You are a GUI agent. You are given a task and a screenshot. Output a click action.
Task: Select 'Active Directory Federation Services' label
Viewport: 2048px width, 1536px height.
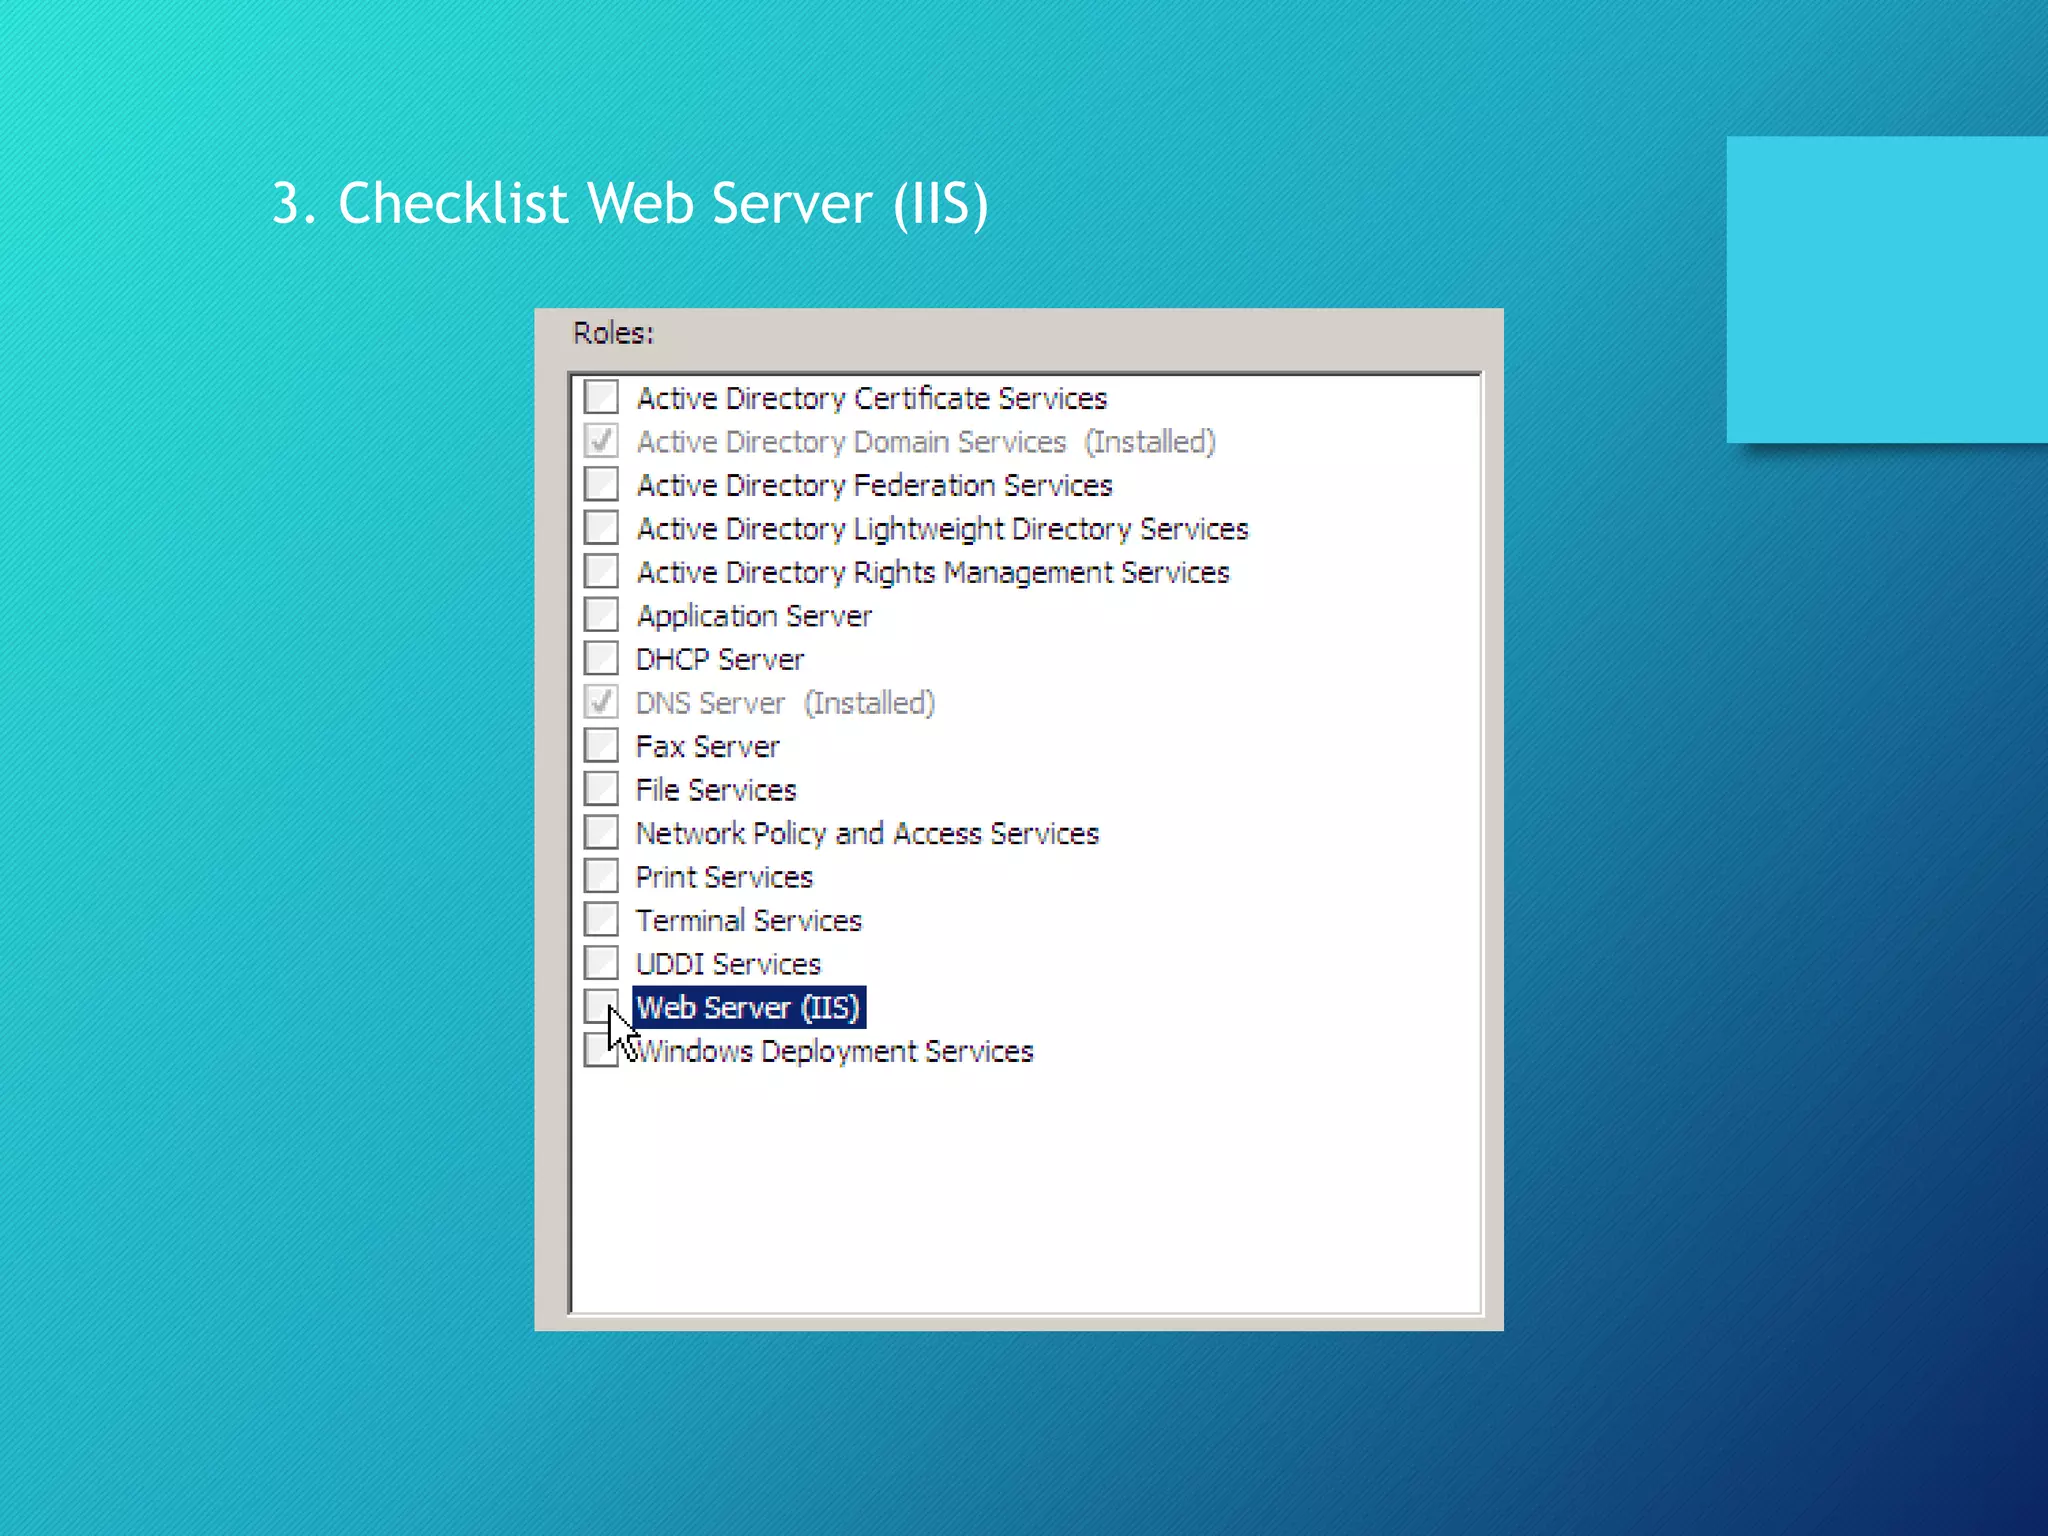(x=875, y=486)
